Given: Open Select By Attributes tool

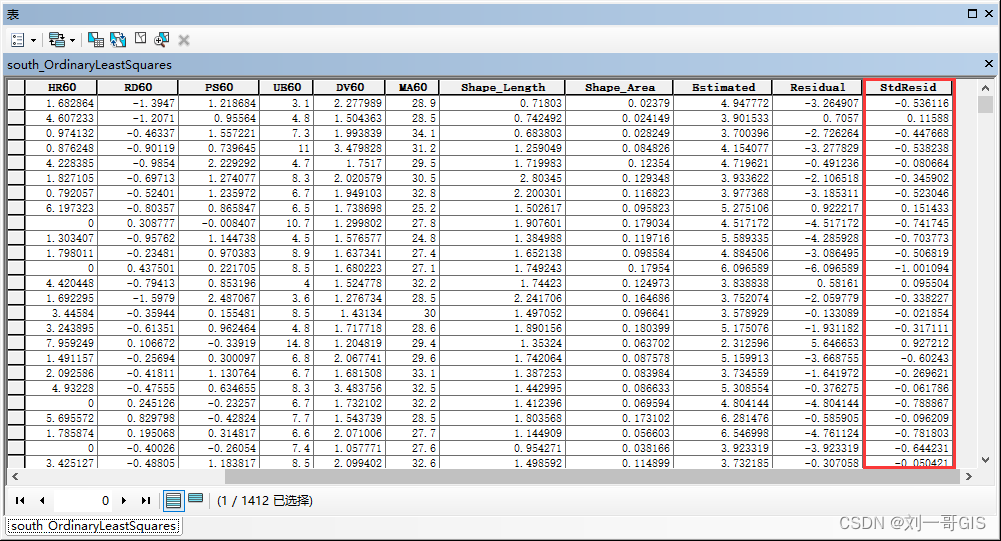Looking at the screenshot, I should click(96, 40).
